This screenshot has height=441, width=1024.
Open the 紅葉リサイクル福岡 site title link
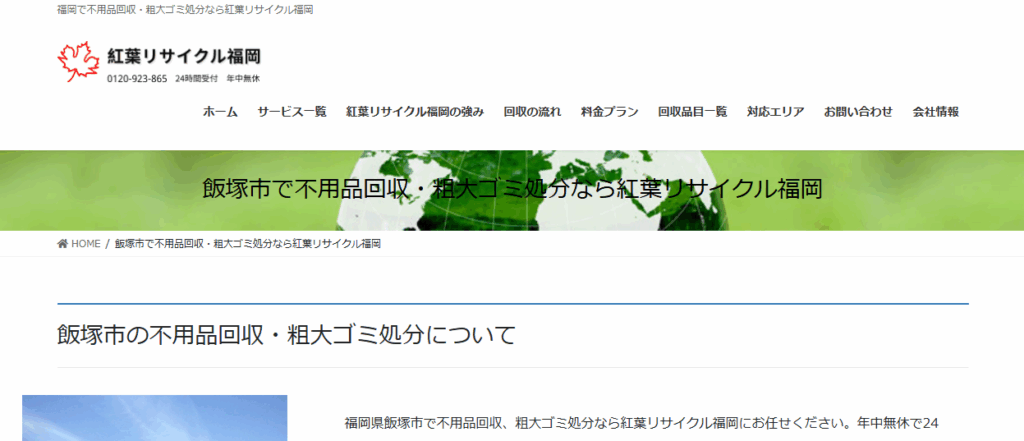pyautogui.click(x=184, y=56)
